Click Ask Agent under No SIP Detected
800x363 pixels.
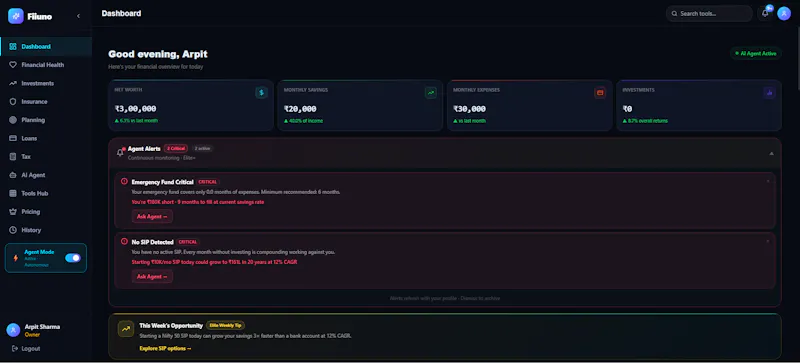tap(152, 277)
